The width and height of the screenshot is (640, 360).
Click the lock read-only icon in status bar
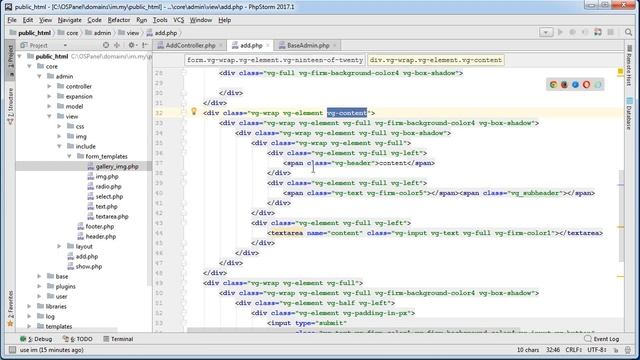[616, 350]
